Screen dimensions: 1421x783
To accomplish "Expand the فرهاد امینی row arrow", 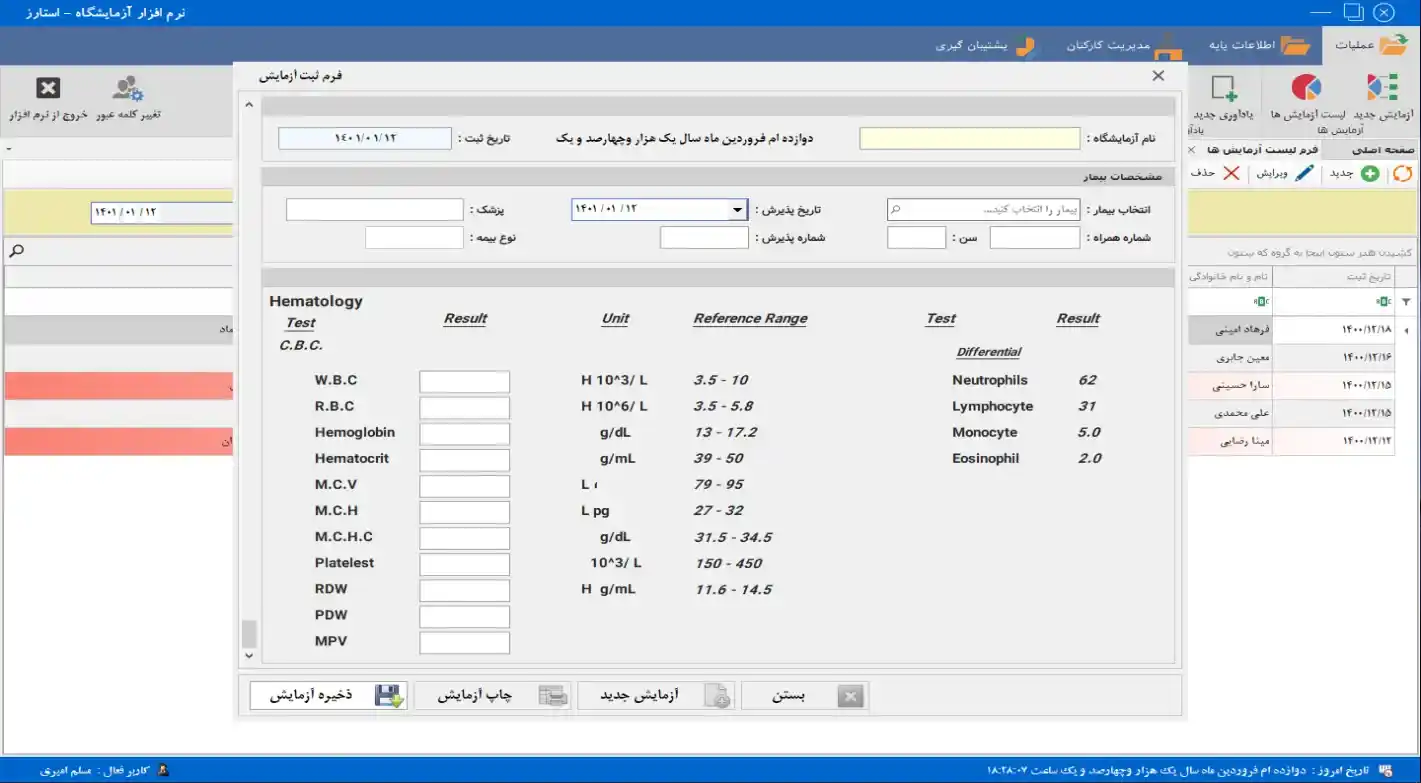I will point(1410,330).
